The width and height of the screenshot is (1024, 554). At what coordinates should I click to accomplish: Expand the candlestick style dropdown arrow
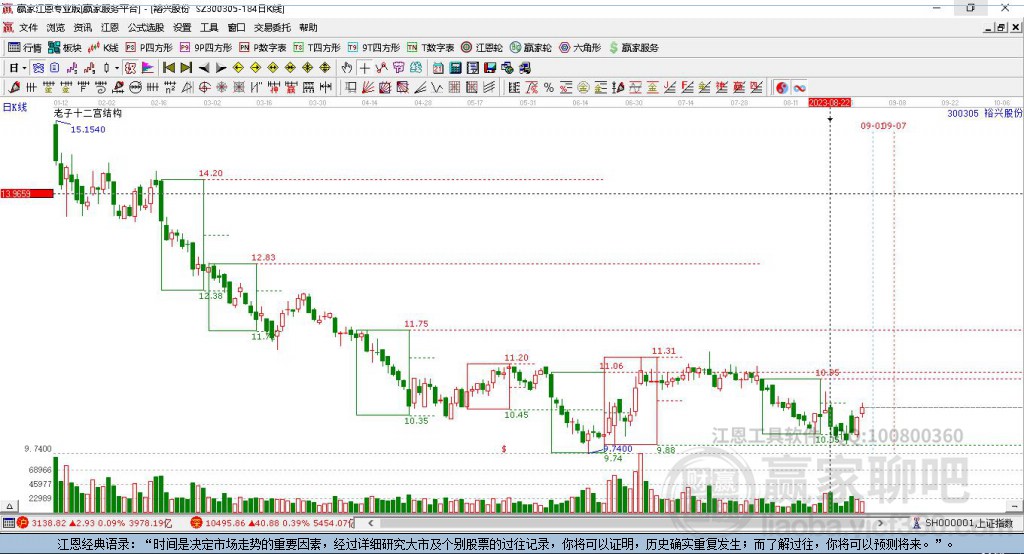[117, 68]
